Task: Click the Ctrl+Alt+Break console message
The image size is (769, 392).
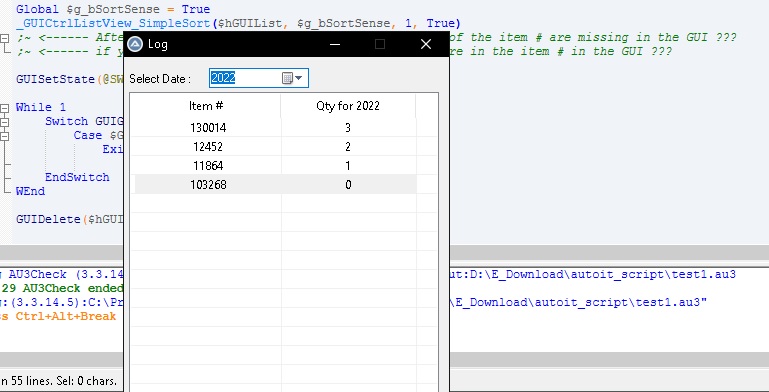Action: [59, 316]
